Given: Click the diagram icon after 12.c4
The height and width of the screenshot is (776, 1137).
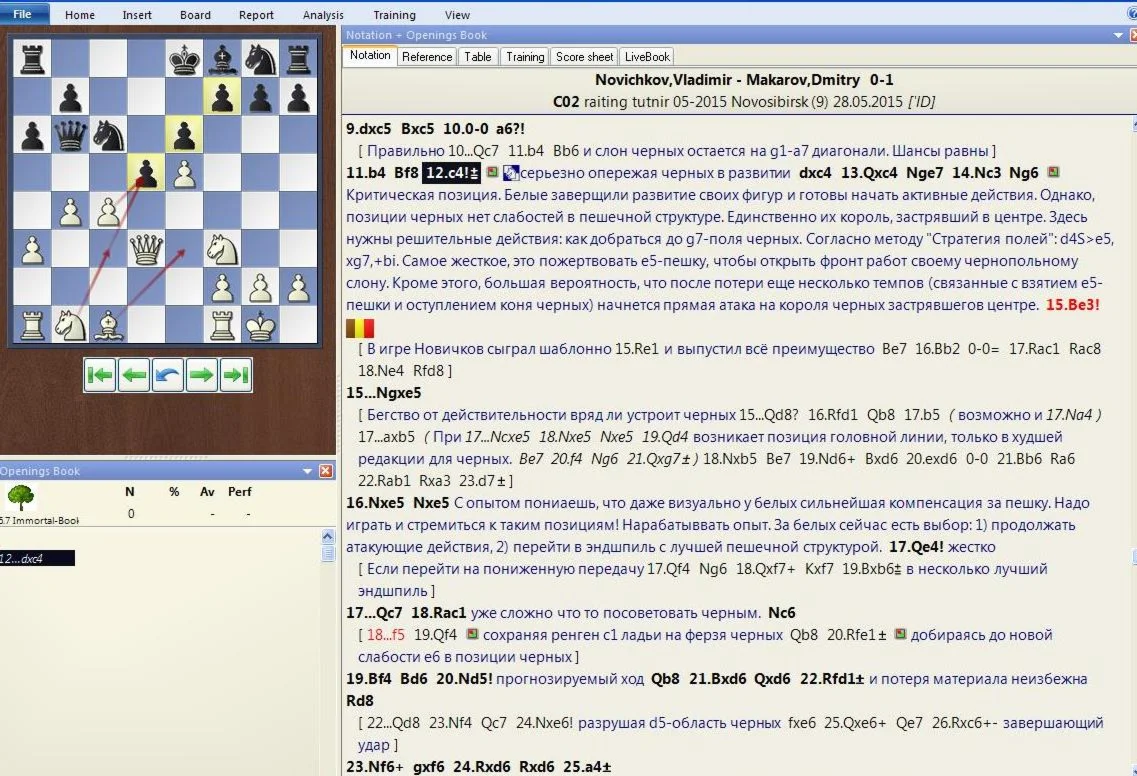Looking at the screenshot, I should [511, 173].
